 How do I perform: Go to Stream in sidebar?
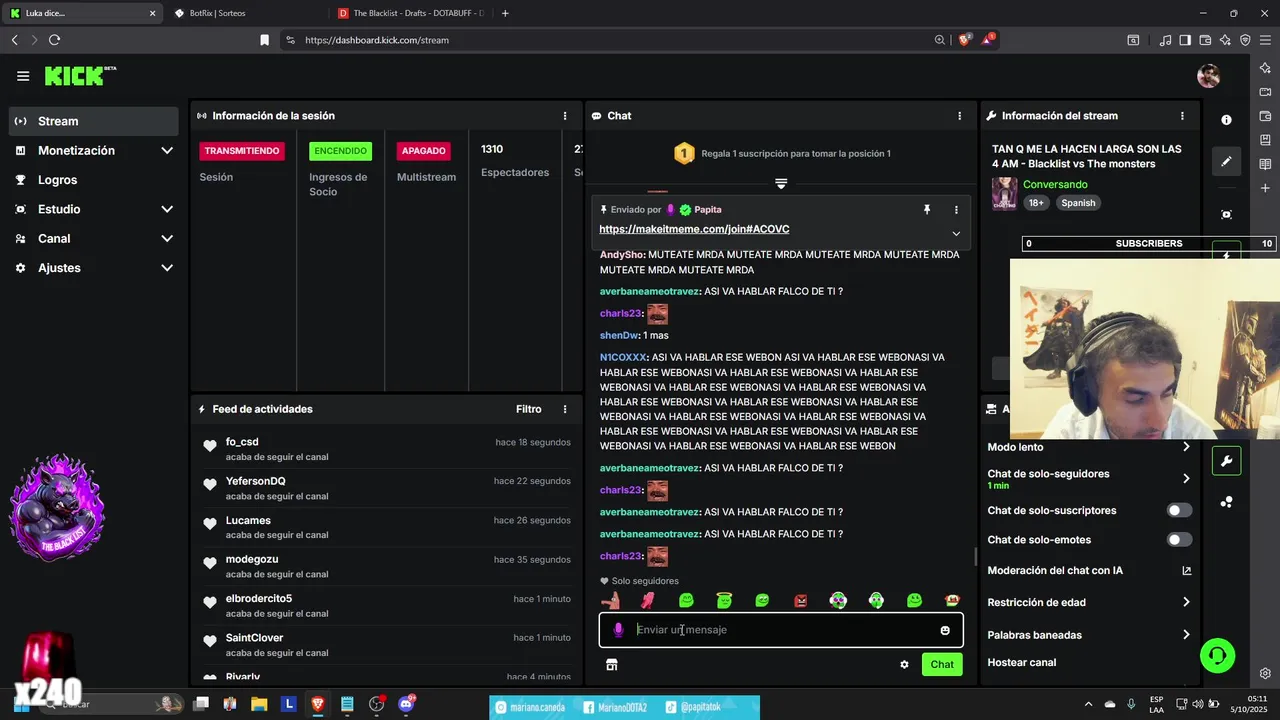click(x=93, y=121)
